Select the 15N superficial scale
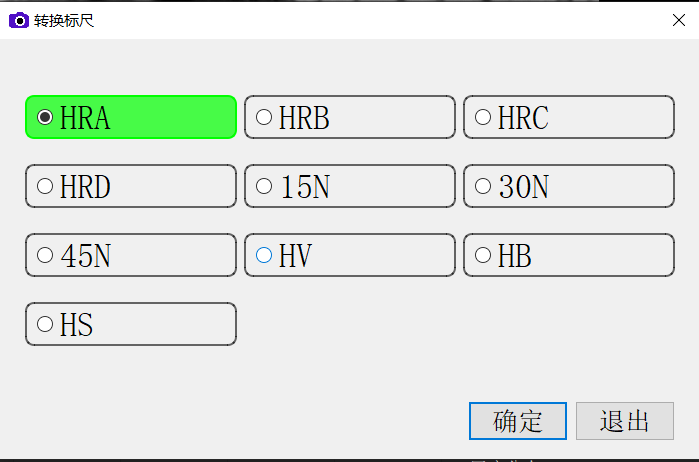The width and height of the screenshot is (699, 462). [x=349, y=186]
